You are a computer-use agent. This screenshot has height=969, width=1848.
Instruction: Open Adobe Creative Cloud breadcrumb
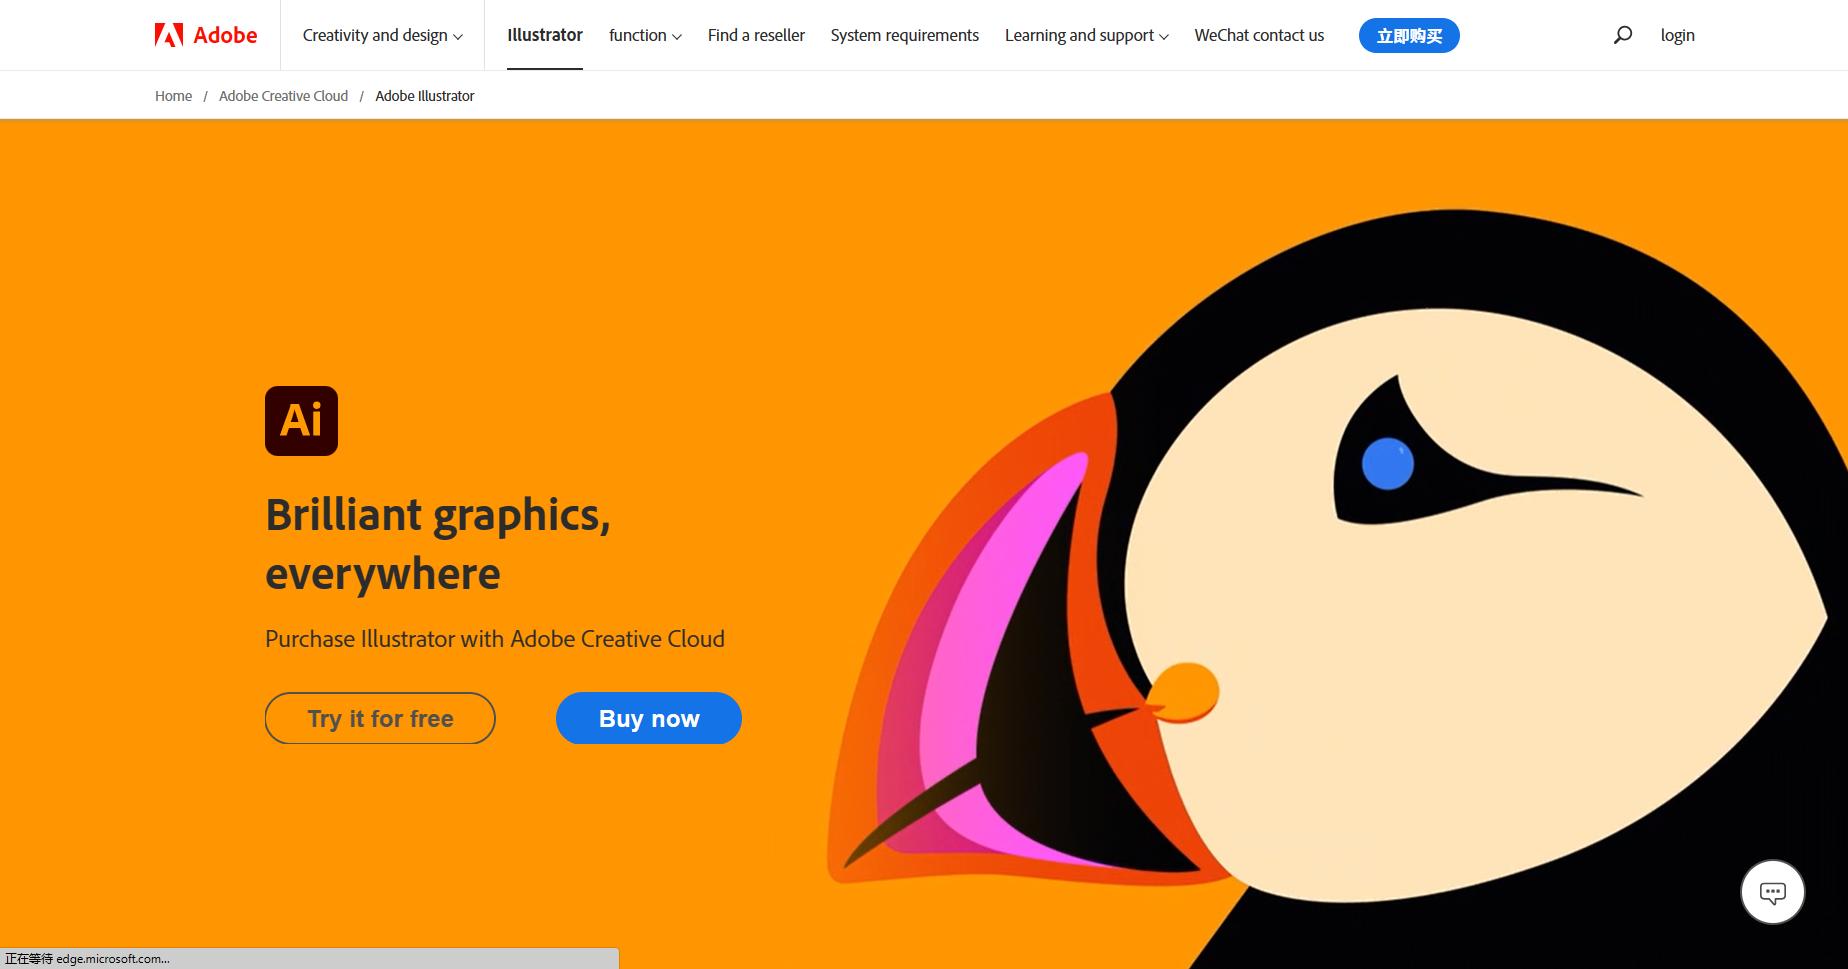(x=283, y=96)
